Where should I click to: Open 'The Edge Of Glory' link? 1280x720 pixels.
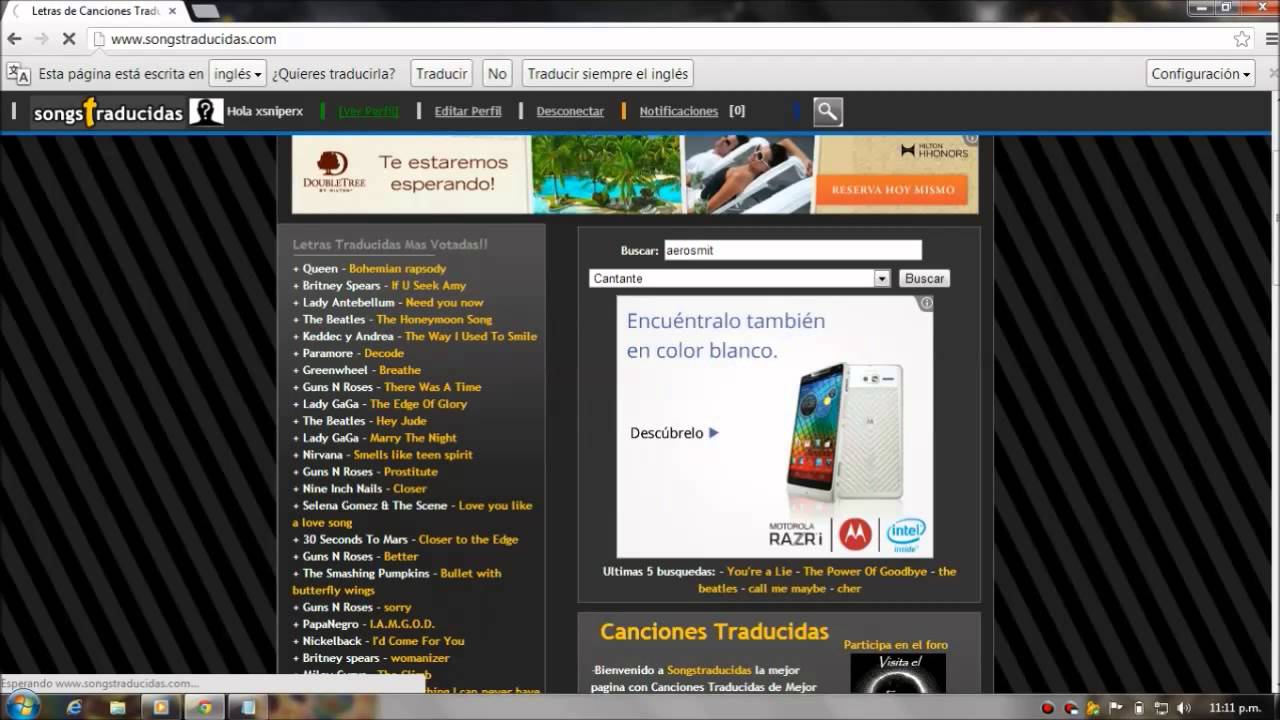tap(418, 404)
